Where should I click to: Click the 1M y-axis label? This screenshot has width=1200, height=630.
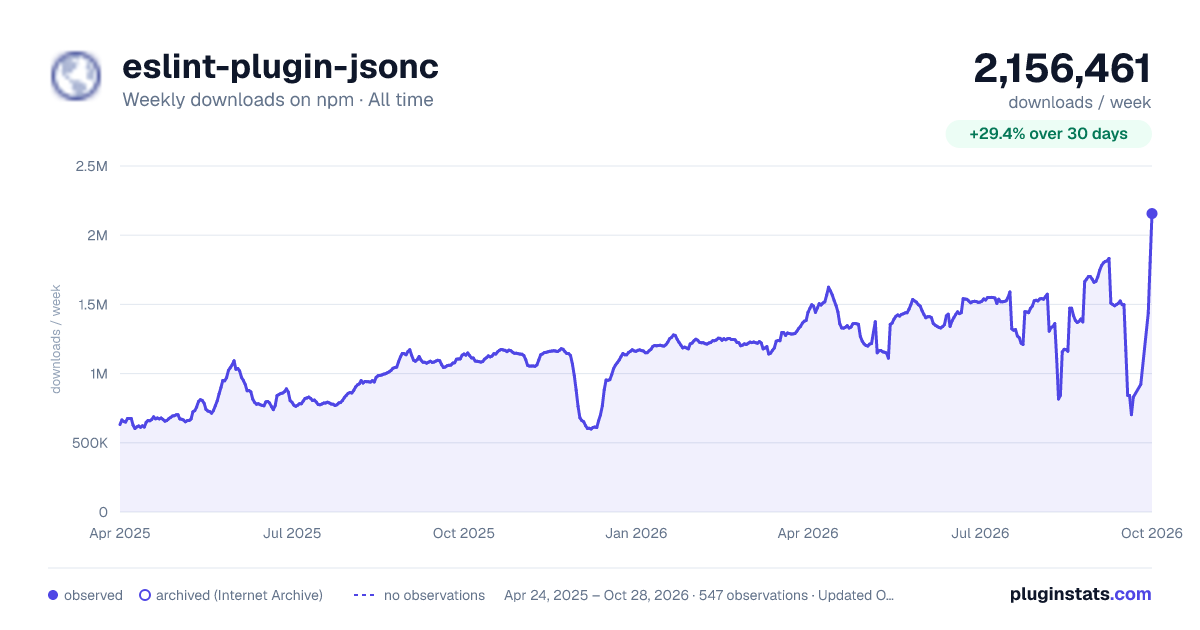pos(97,374)
